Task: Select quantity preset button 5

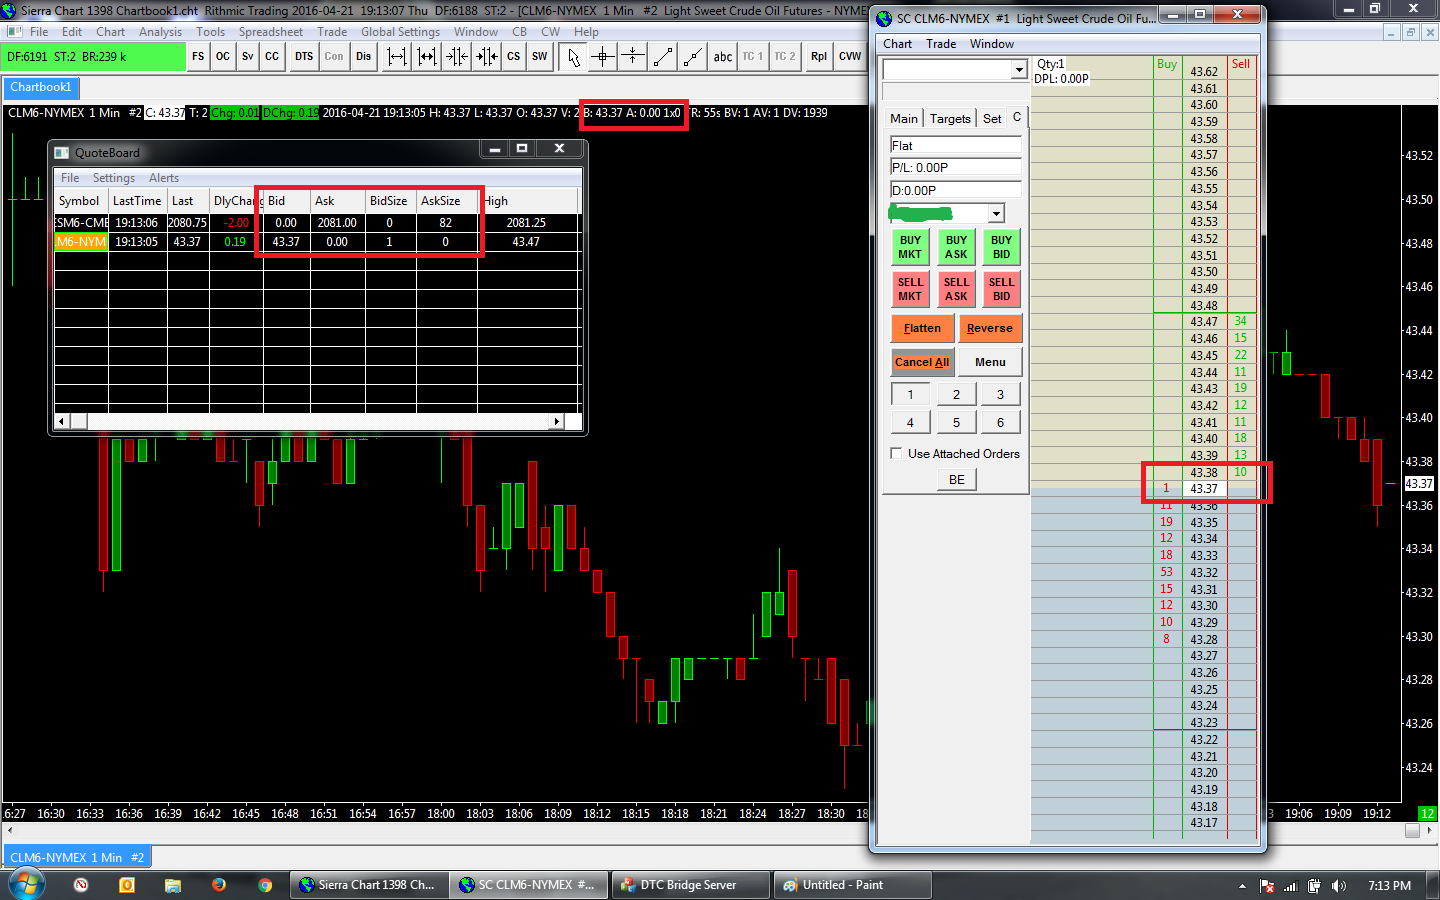Action: 956,422
